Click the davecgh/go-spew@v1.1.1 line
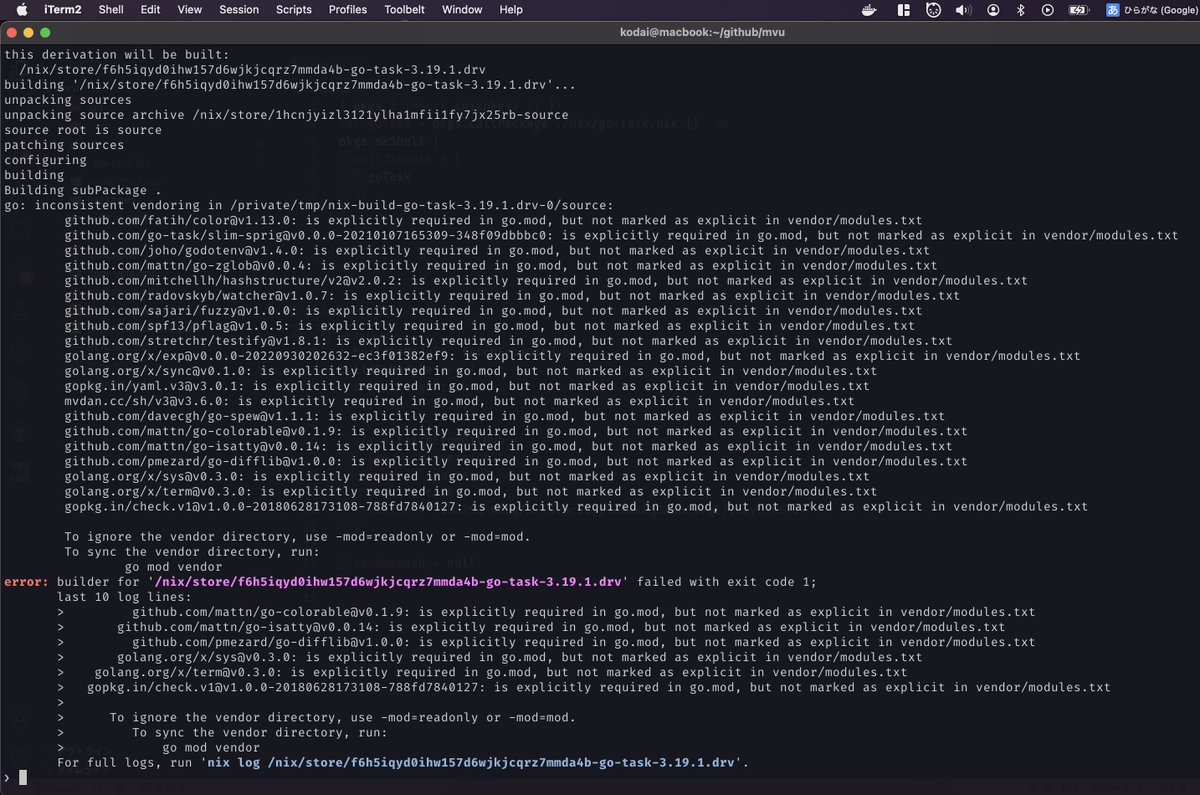 pyautogui.click(x=504, y=415)
